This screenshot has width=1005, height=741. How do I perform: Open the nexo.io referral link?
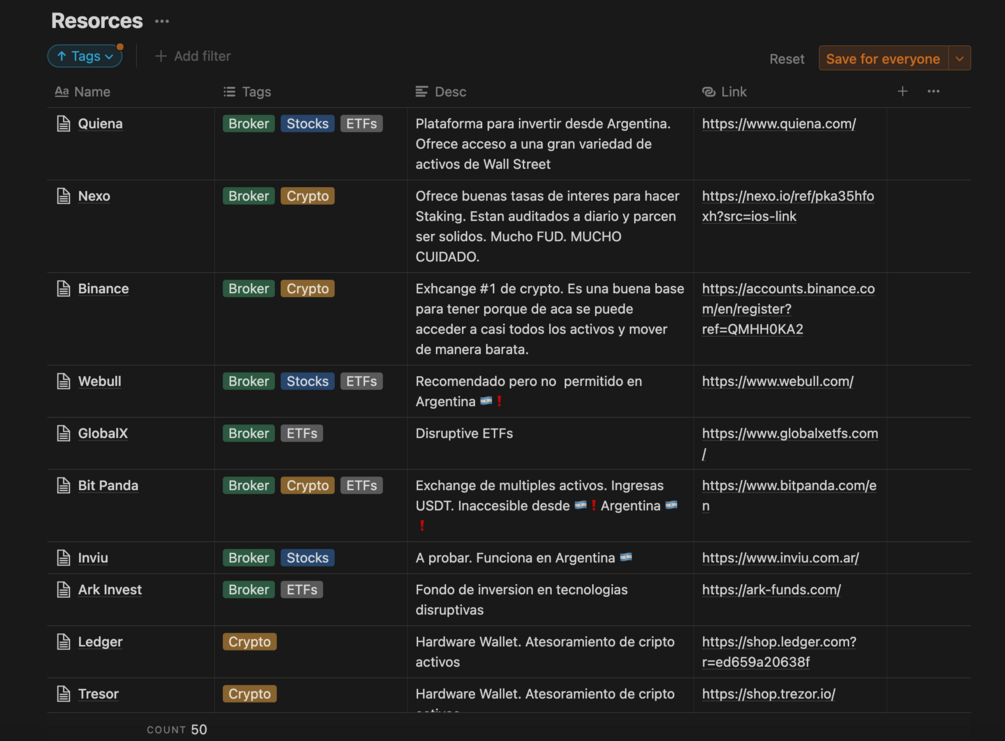[x=788, y=206]
